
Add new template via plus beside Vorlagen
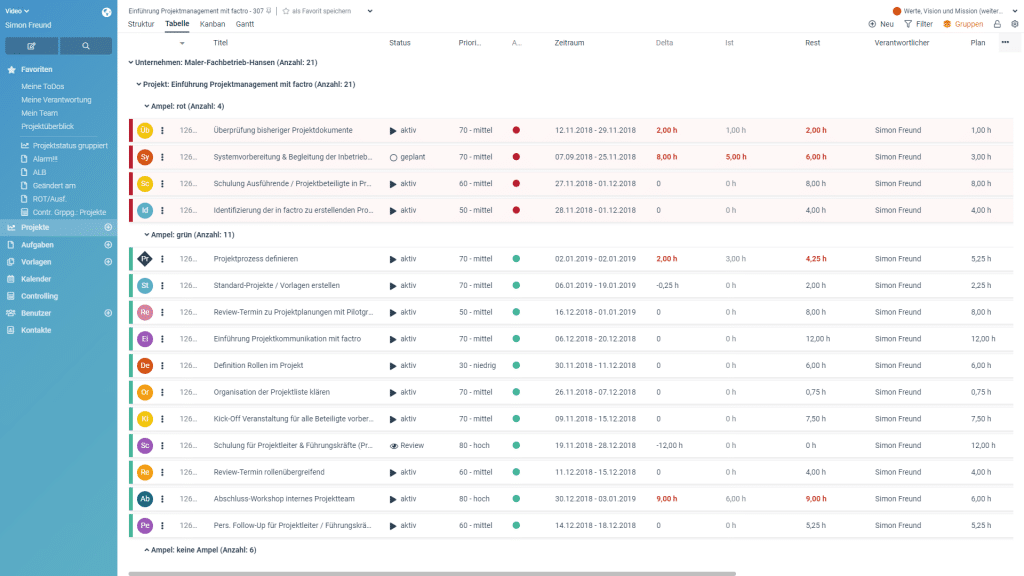point(108,262)
